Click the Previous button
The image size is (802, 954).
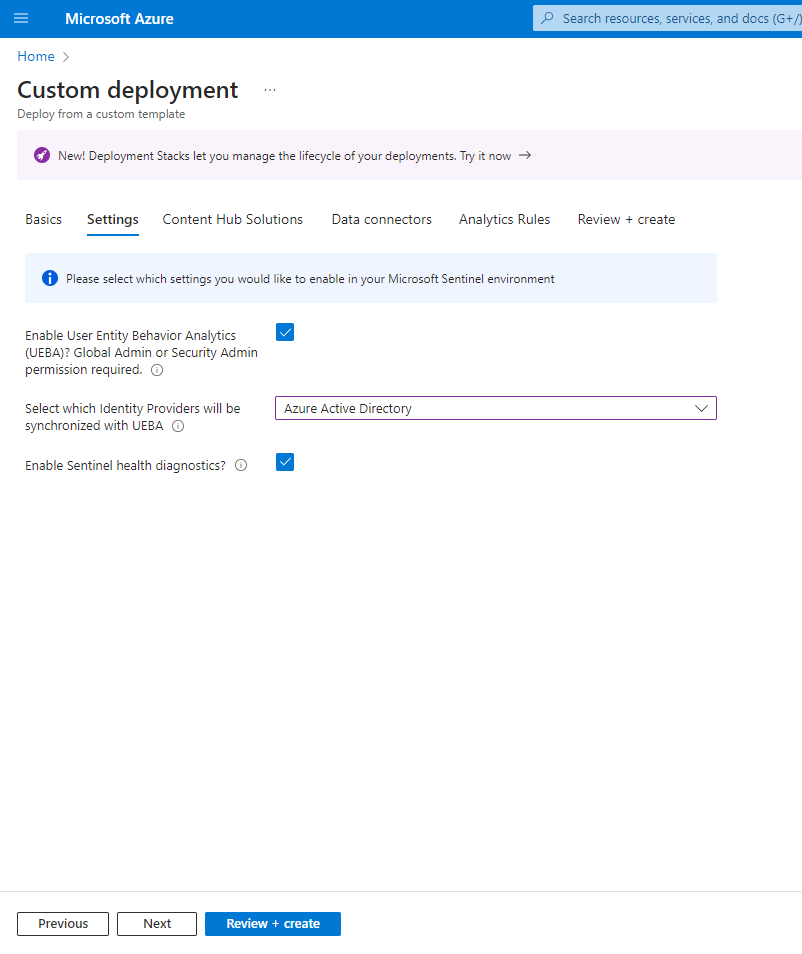63,924
